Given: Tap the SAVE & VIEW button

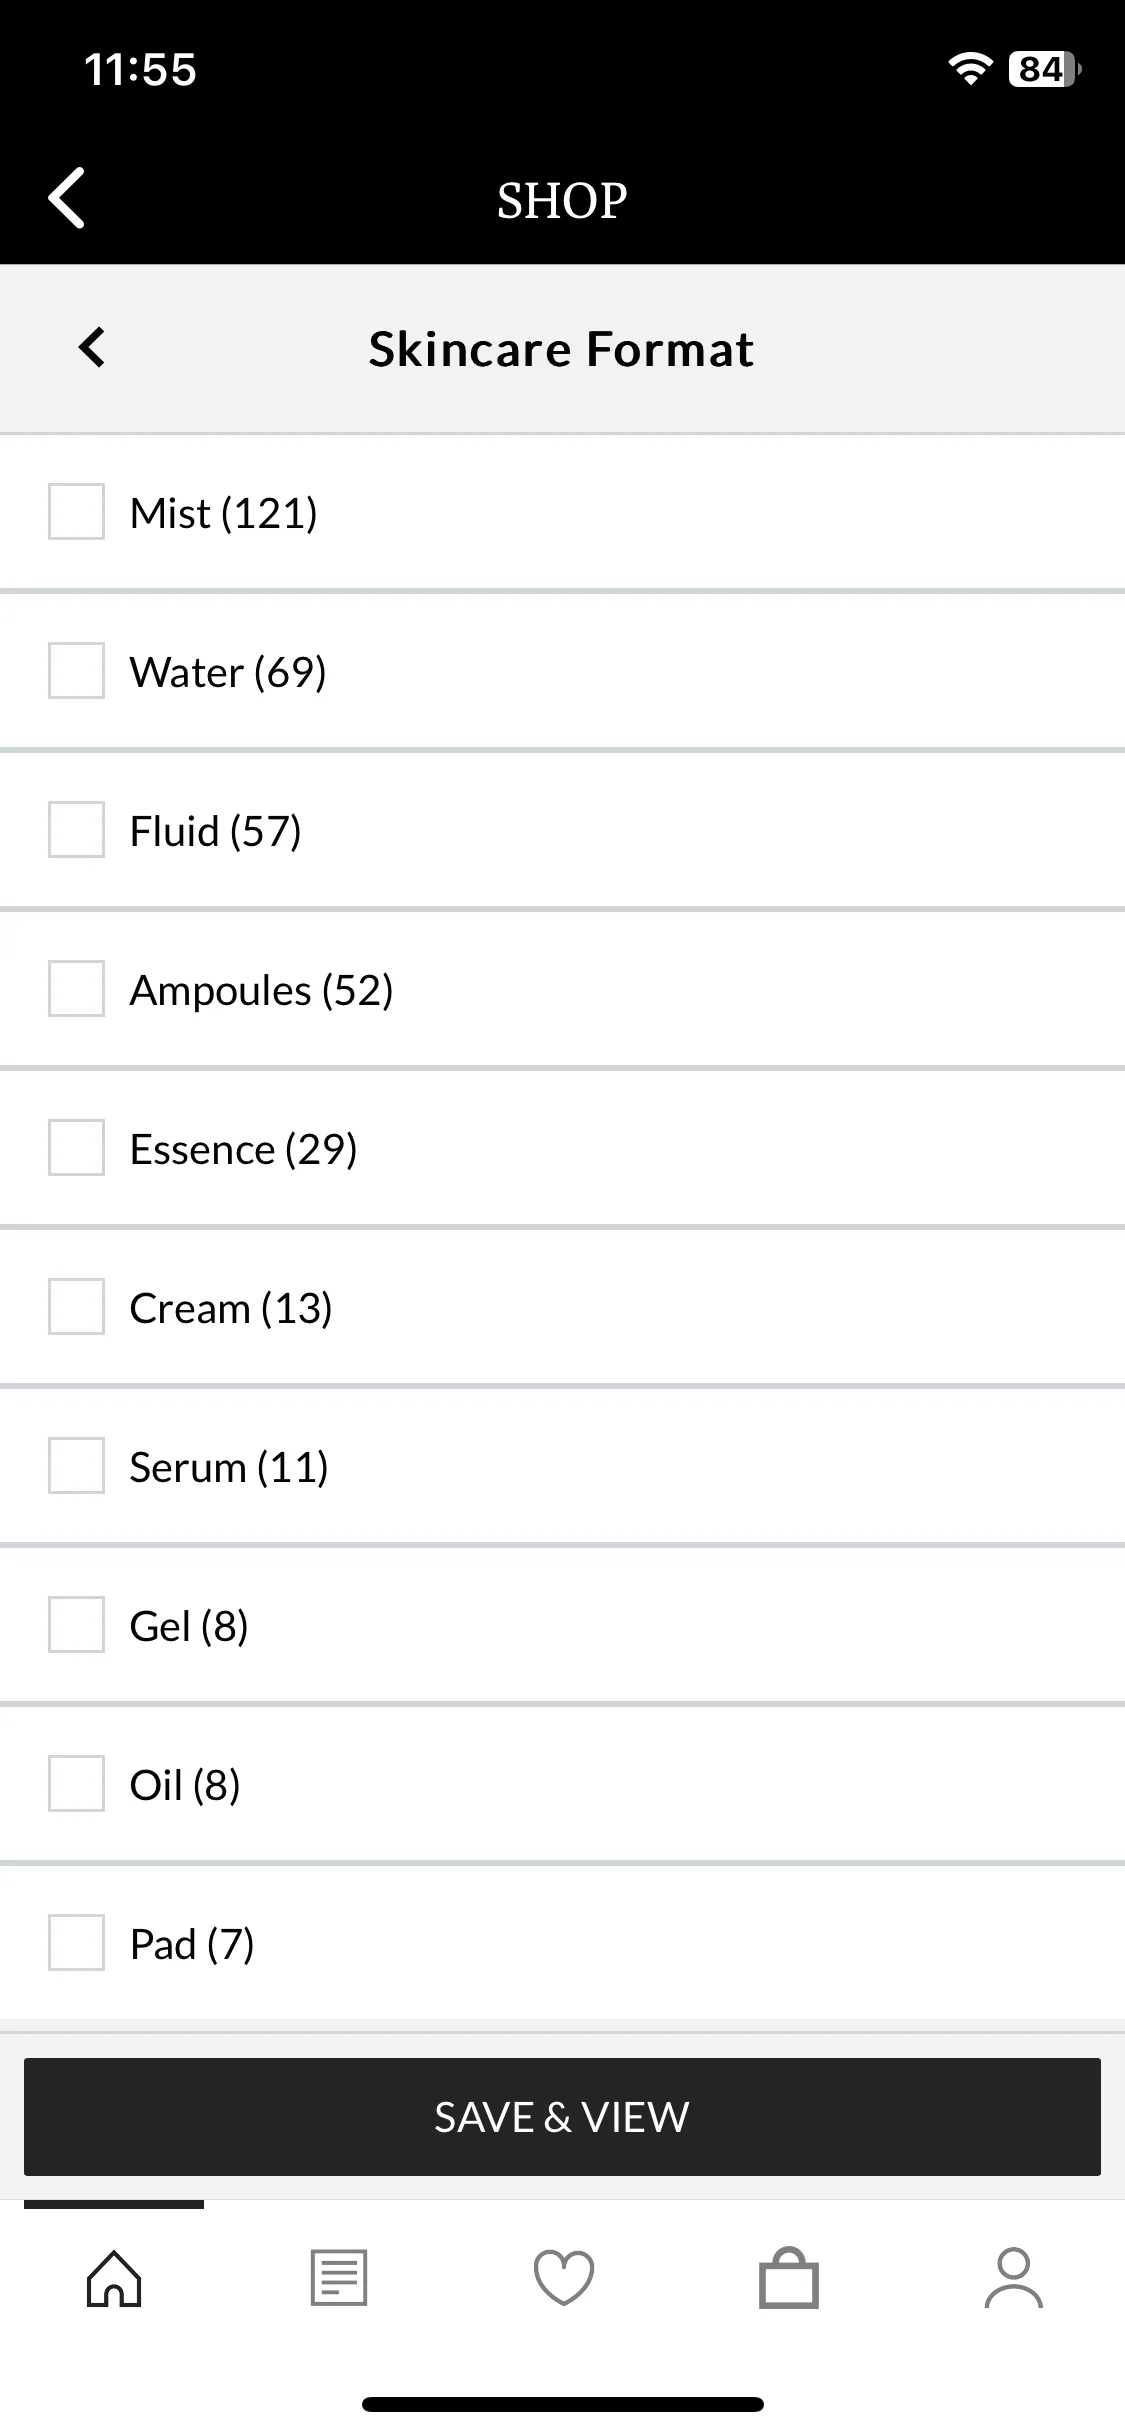Looking at the screenshot, I should 562,2117.
